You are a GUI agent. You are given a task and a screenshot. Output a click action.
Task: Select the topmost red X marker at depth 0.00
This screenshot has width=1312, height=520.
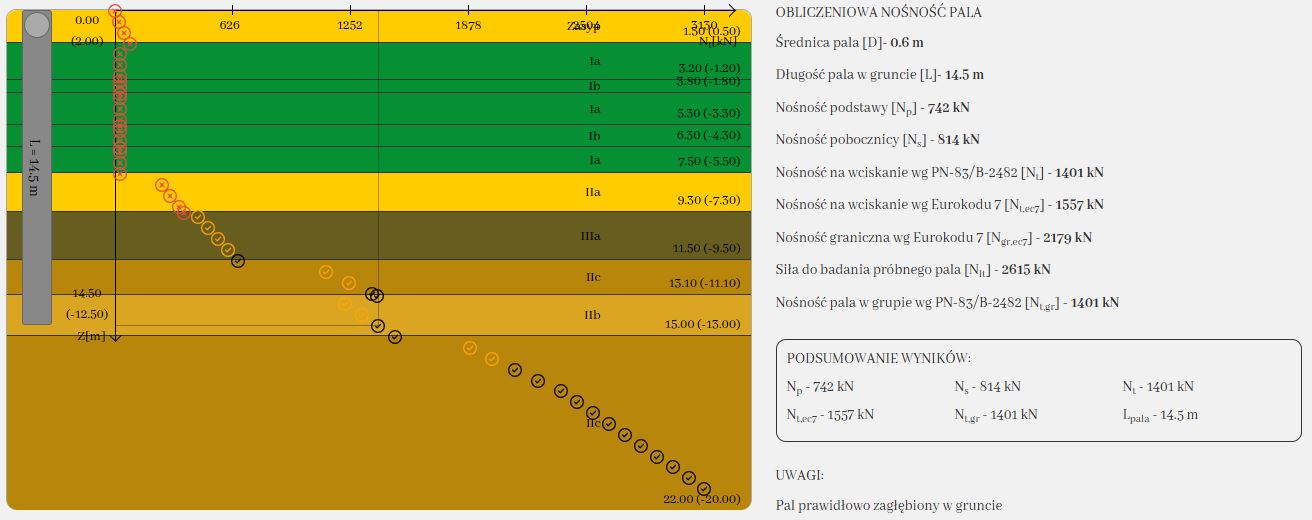(x=115, y=10)
